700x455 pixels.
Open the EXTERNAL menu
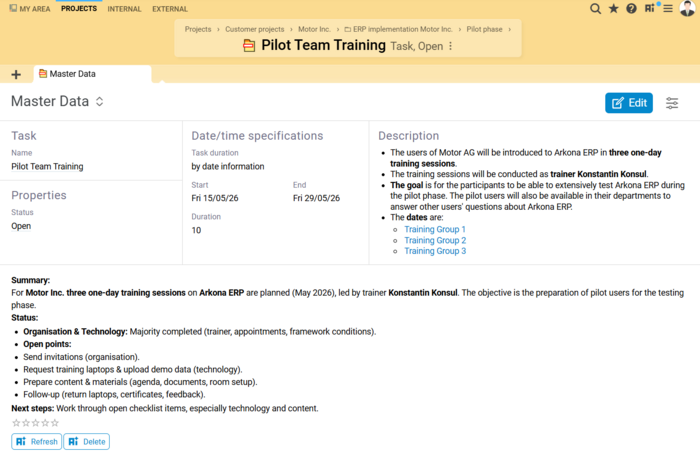point(170,9)
